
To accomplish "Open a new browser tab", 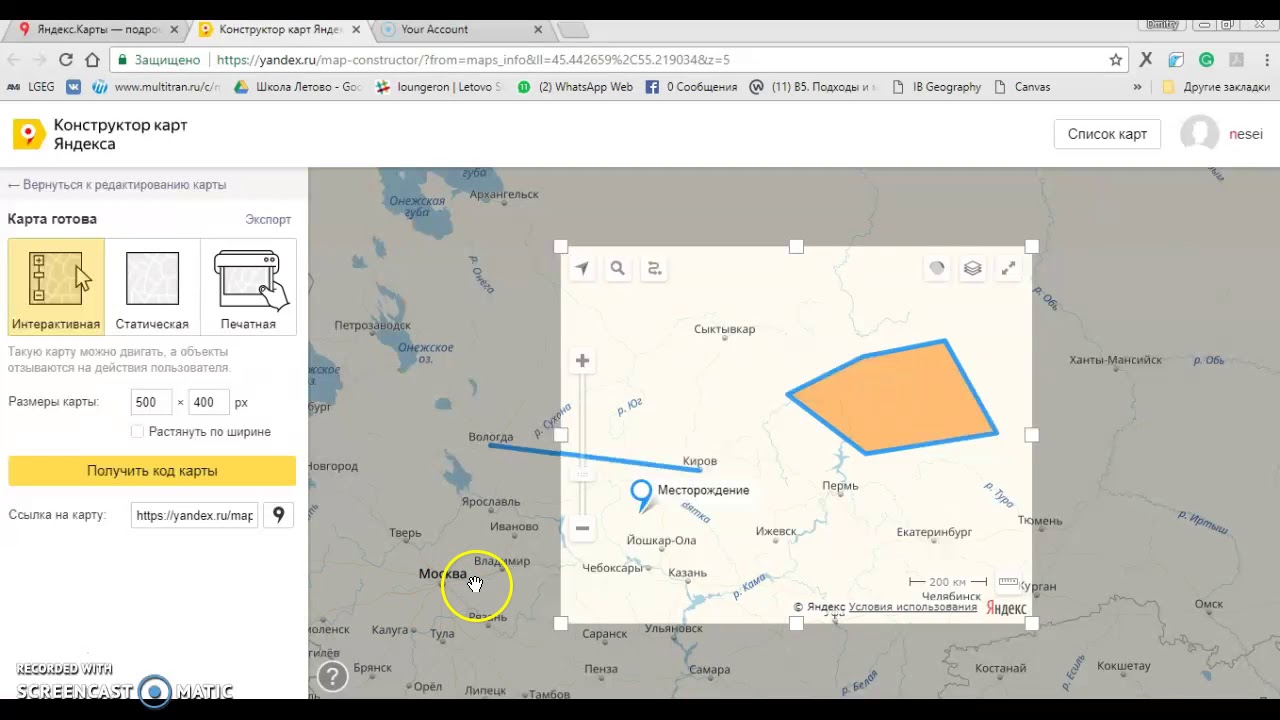I will coord(571,29).
